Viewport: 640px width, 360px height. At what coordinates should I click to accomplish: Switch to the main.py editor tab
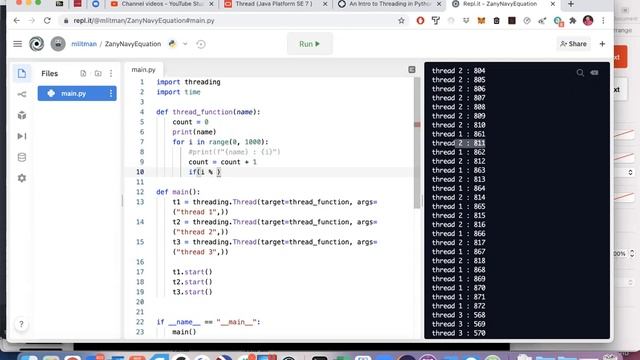[x=143, y=69]
